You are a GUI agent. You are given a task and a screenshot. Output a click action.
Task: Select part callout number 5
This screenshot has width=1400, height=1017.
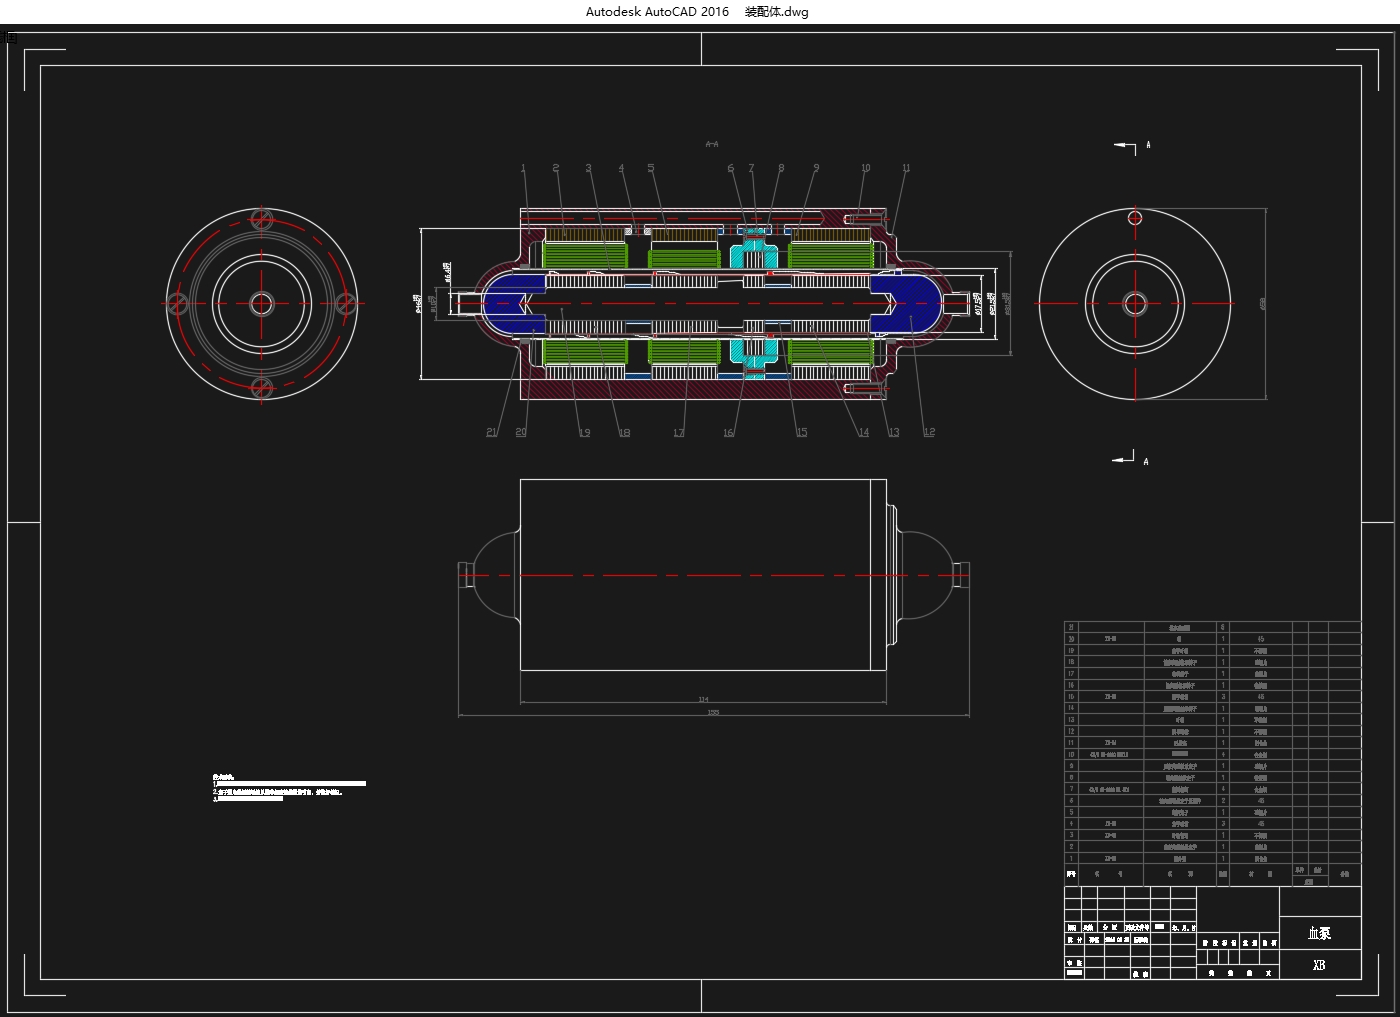click(x=651, y=168)
